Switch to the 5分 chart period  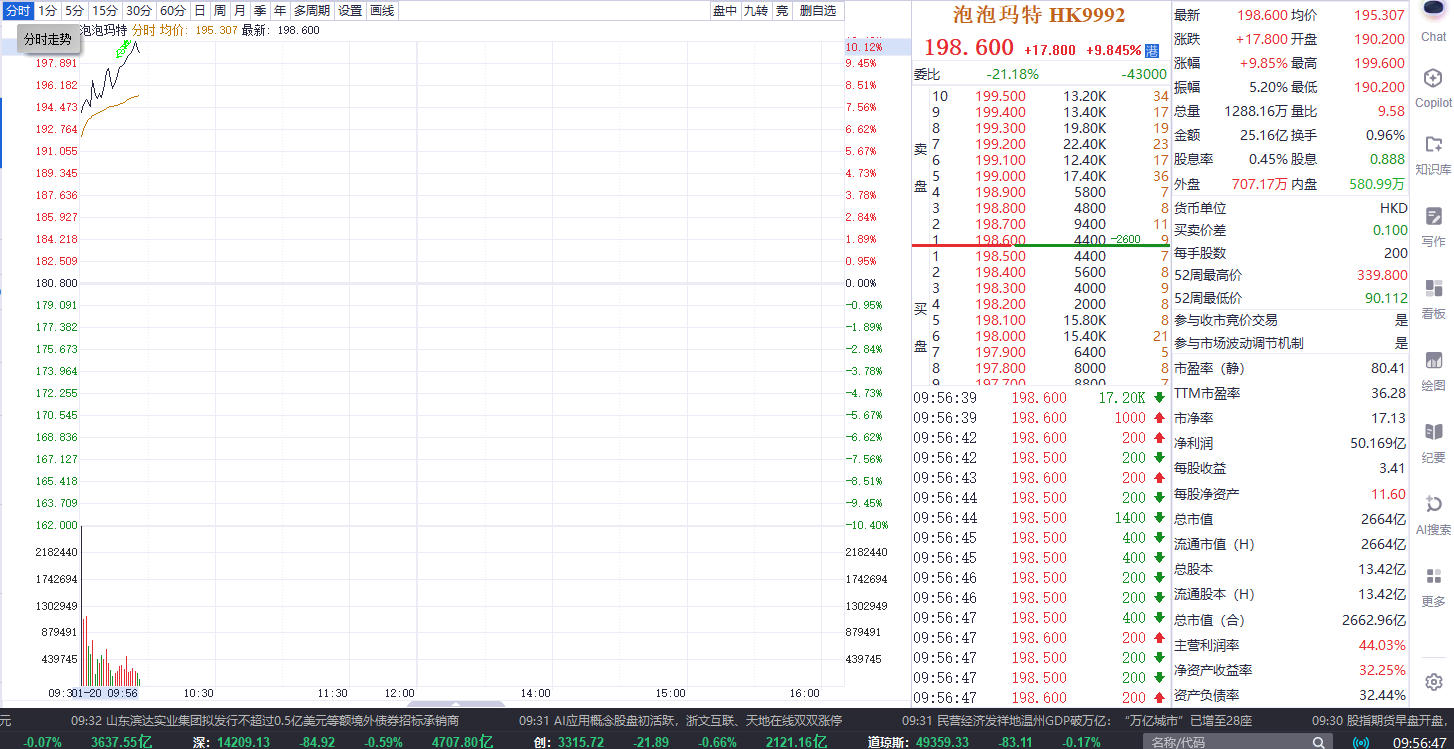pos(74,10)
